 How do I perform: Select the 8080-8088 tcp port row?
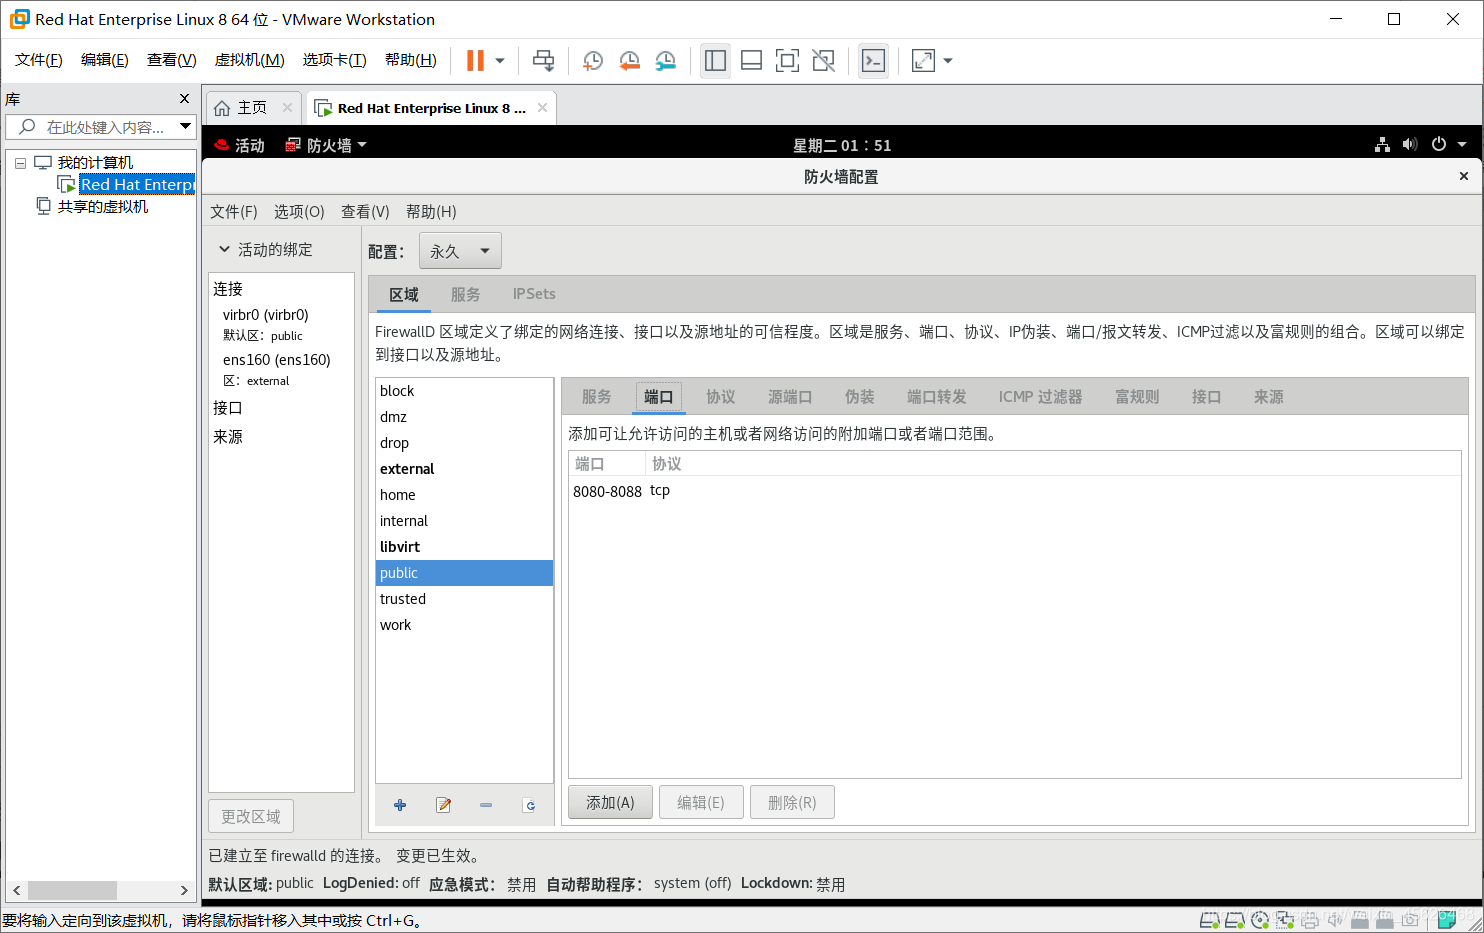(x=1014, y=491)
